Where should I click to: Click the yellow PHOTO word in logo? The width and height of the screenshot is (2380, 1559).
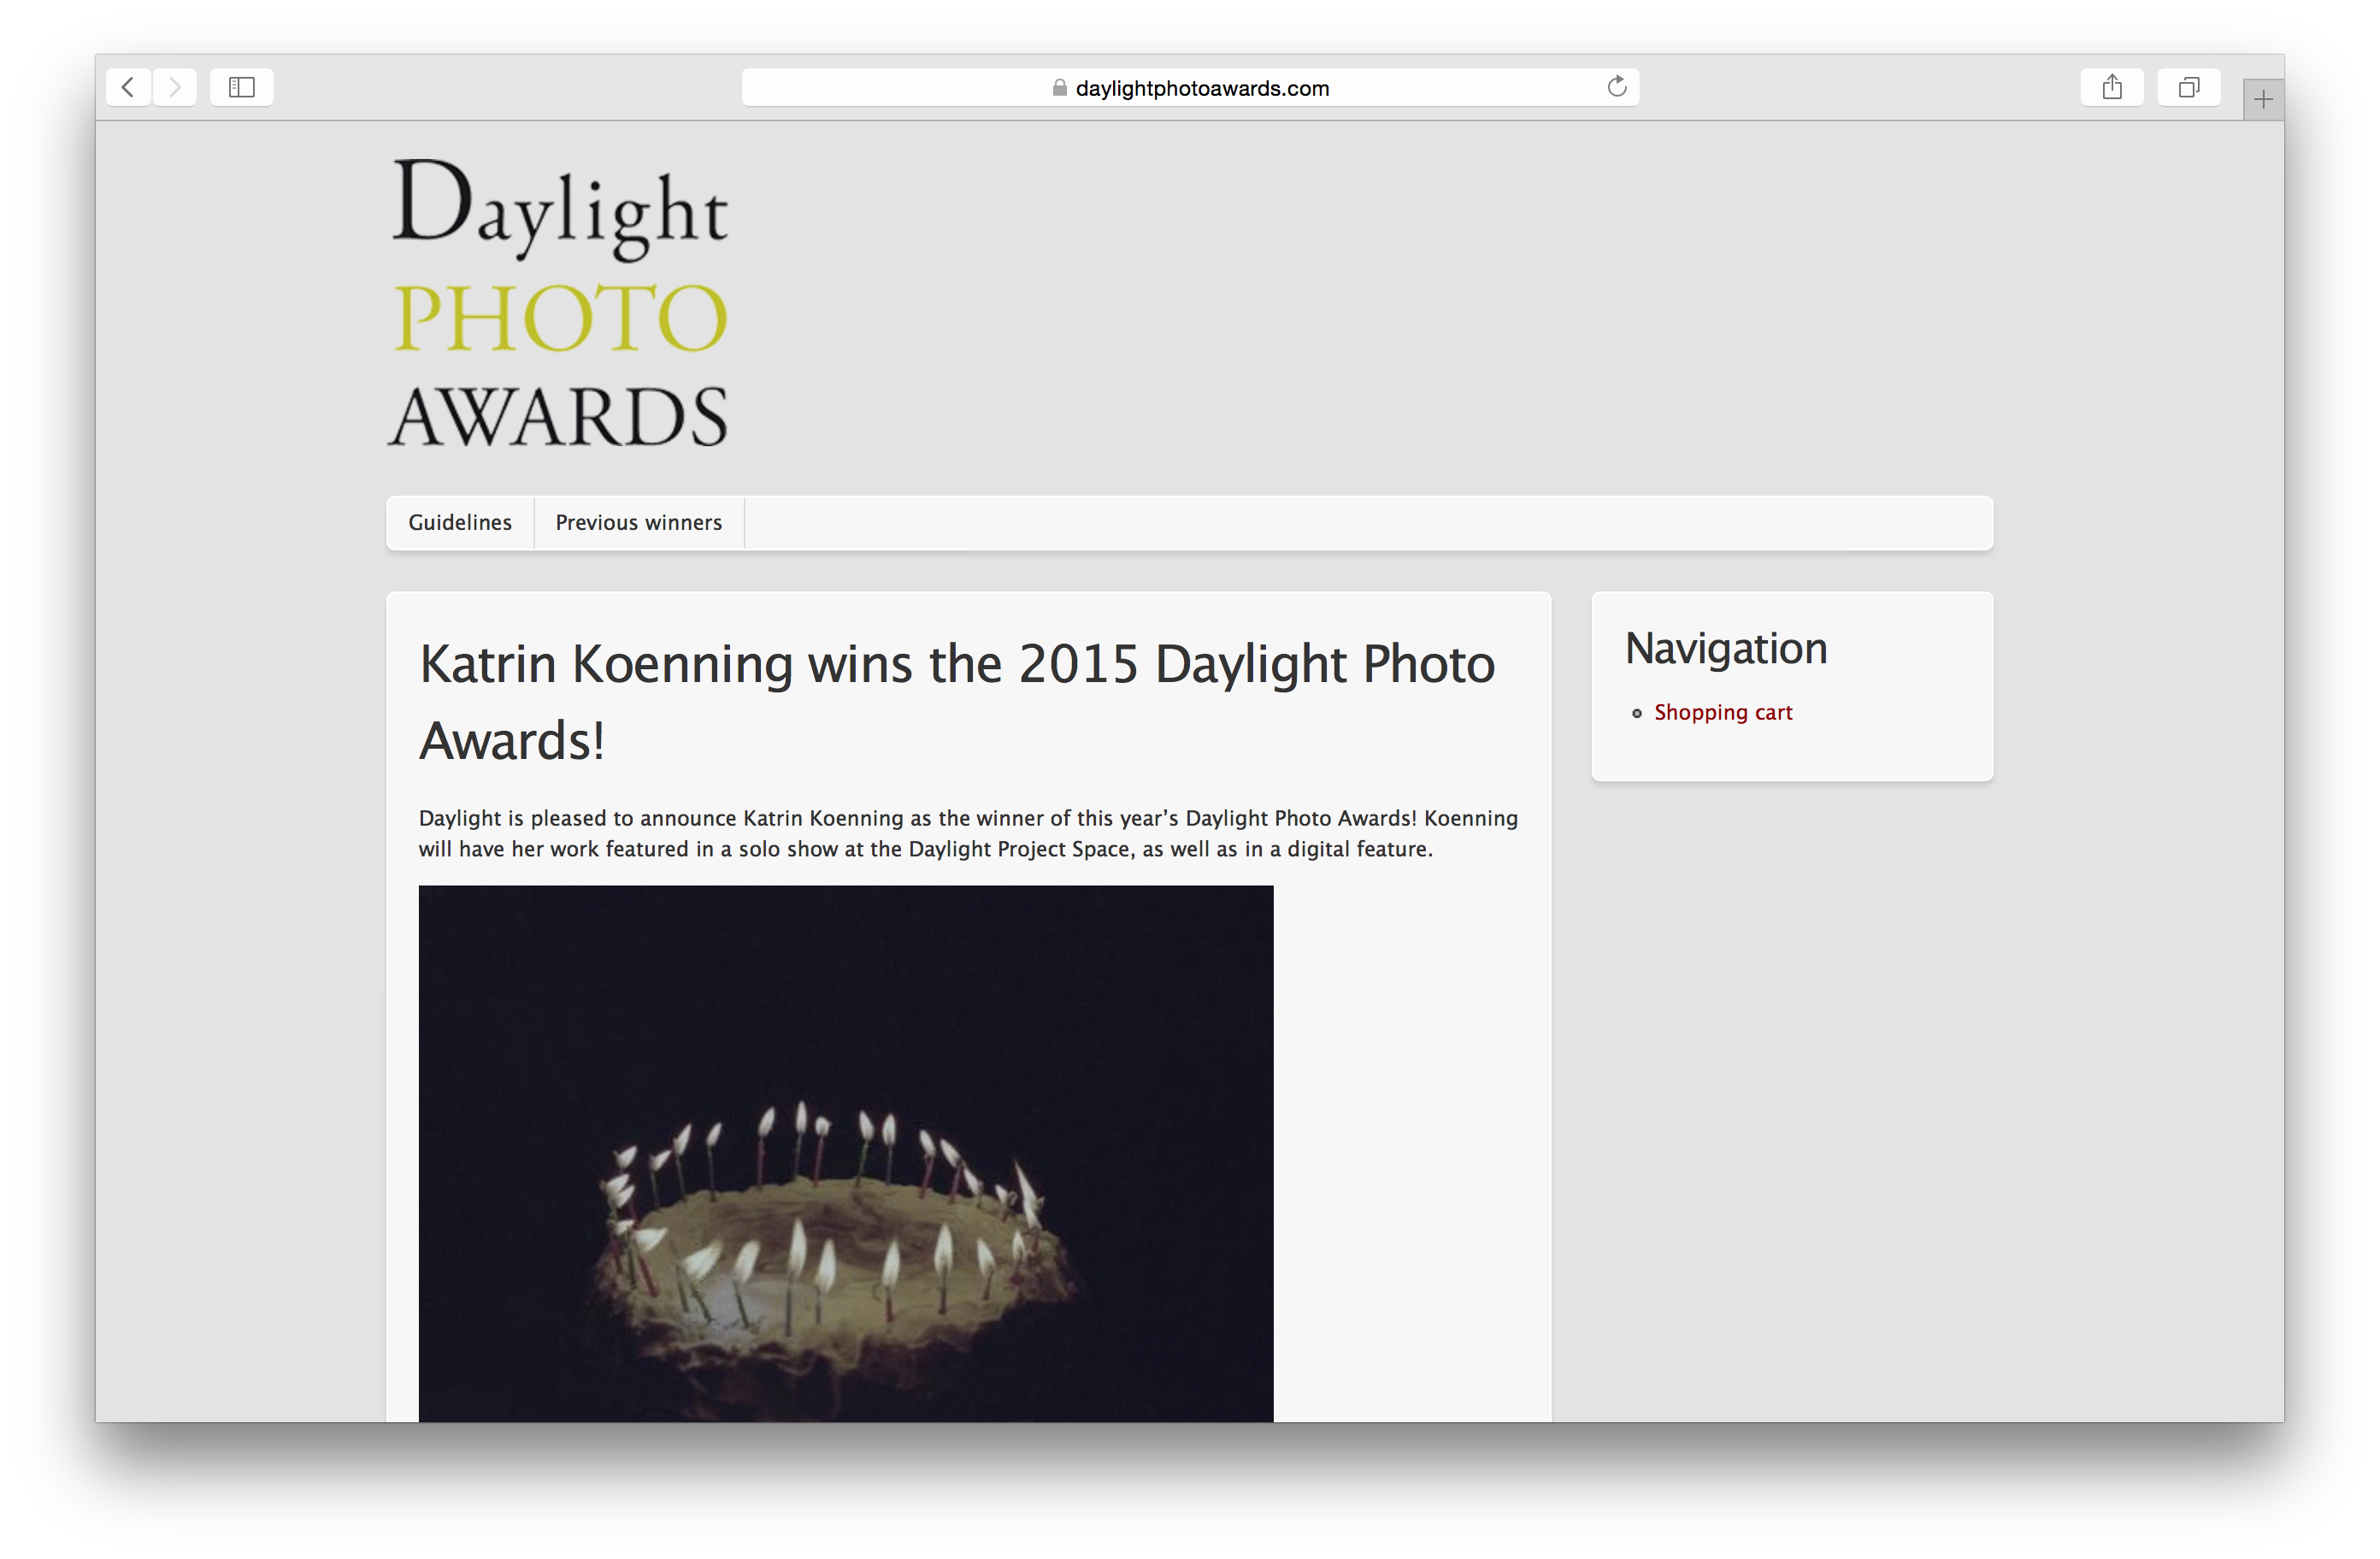559,317
